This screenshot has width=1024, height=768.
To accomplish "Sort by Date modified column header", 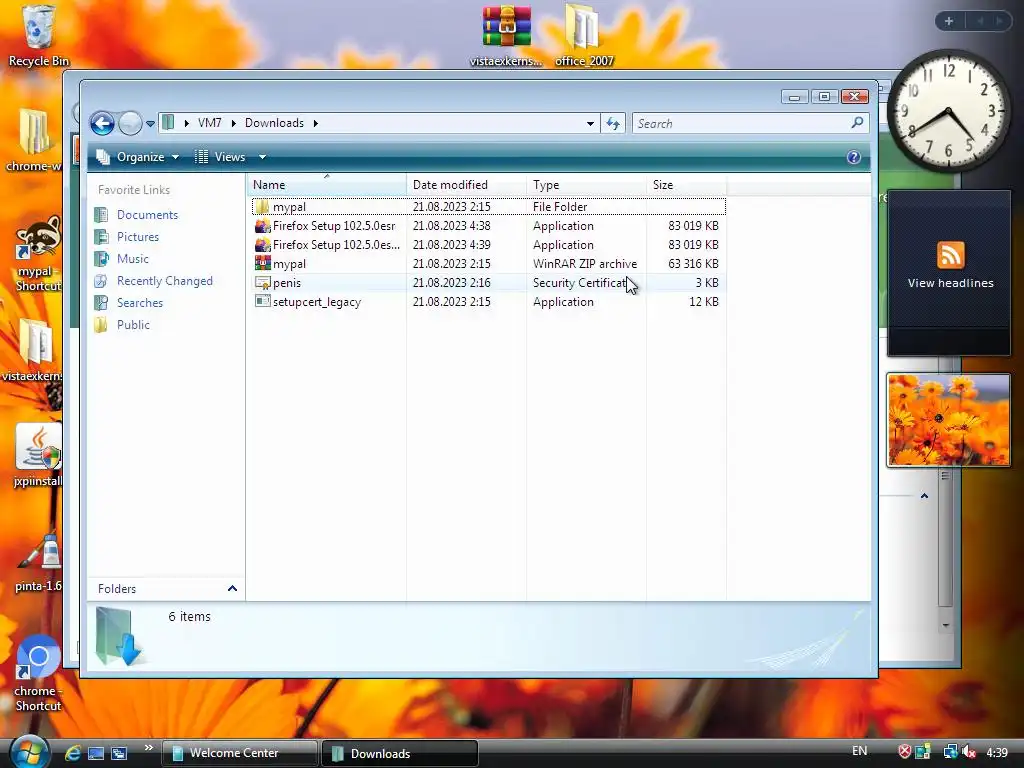I will coord(466,185).
